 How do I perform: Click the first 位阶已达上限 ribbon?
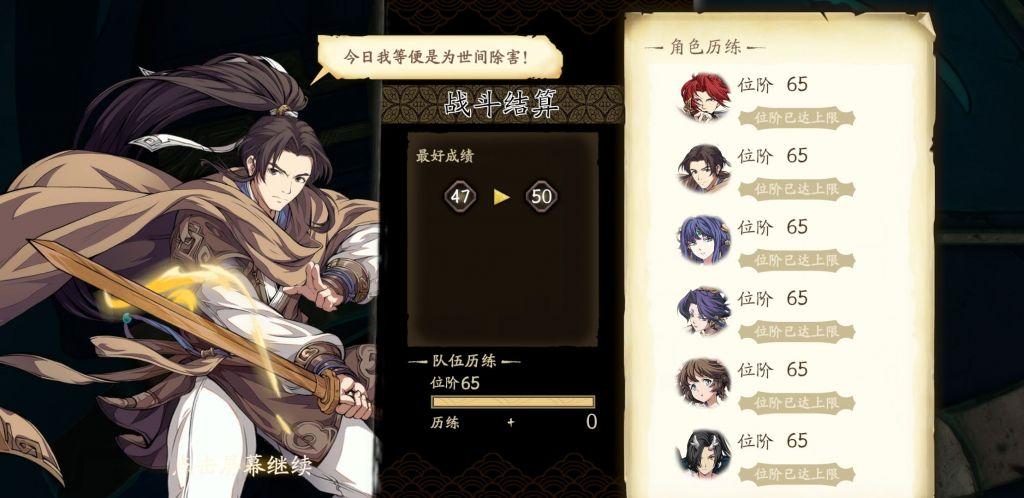pos(796,118)
